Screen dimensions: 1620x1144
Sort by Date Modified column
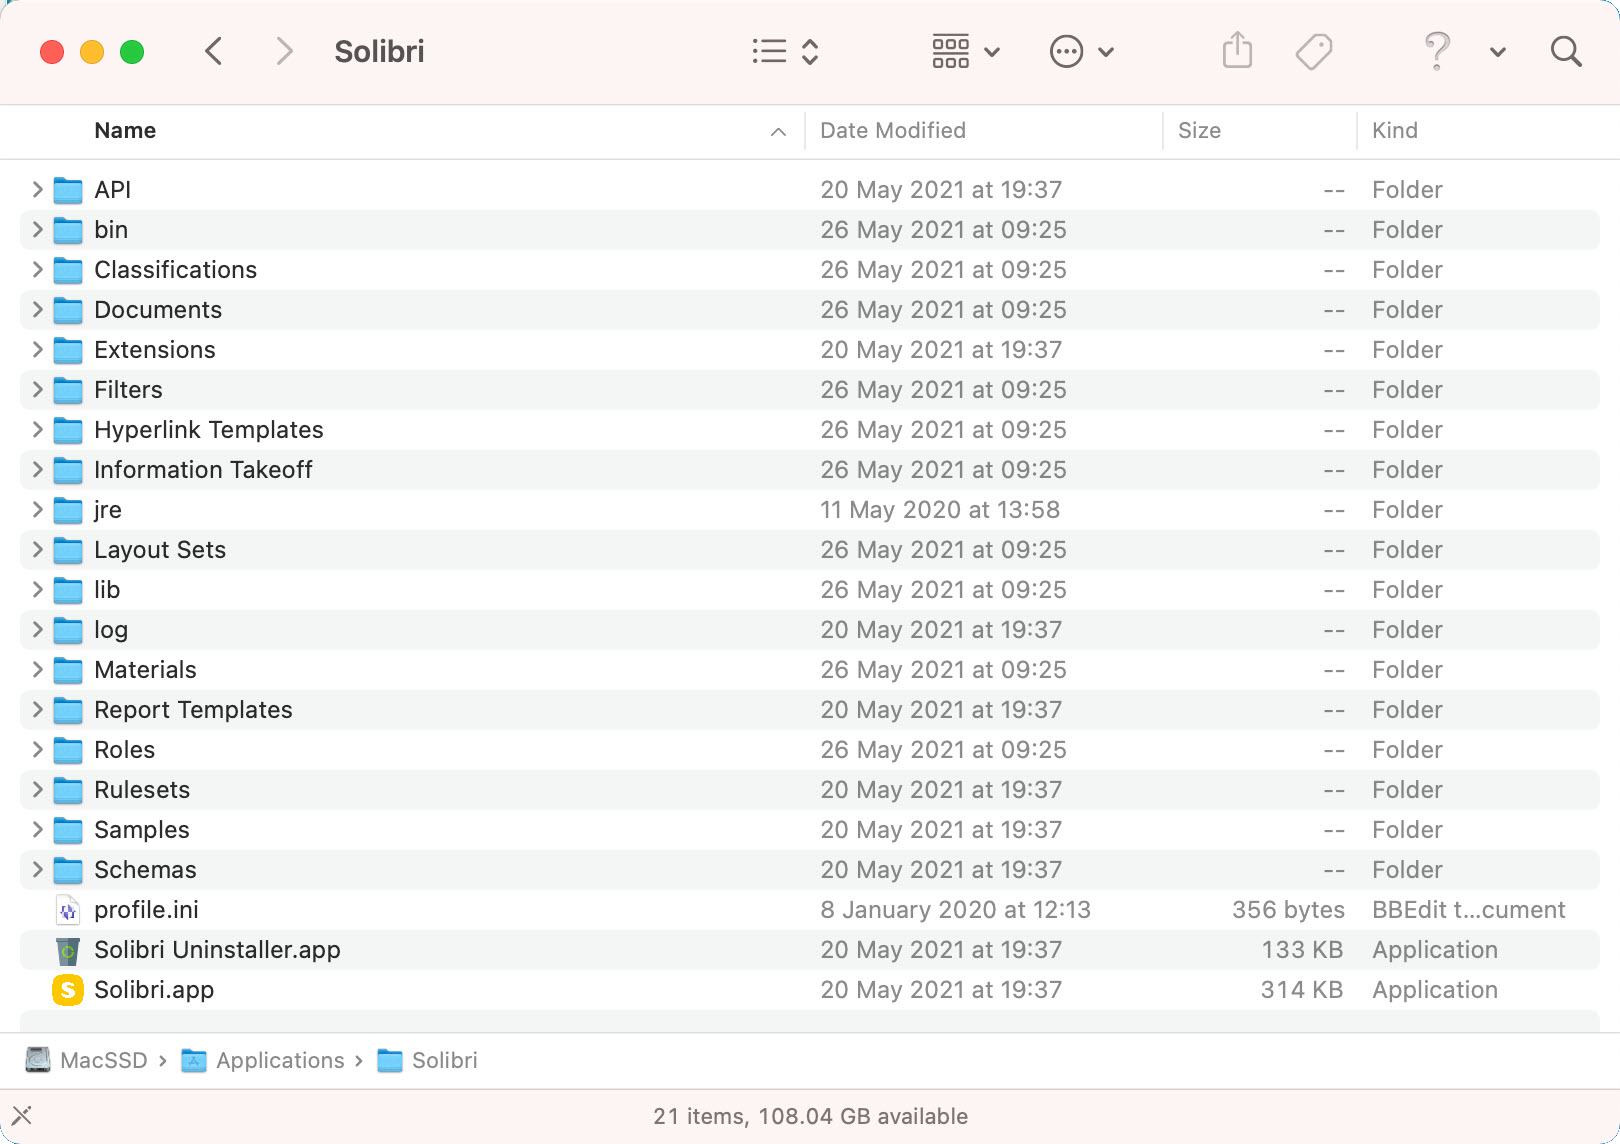[x=893, y=131]
